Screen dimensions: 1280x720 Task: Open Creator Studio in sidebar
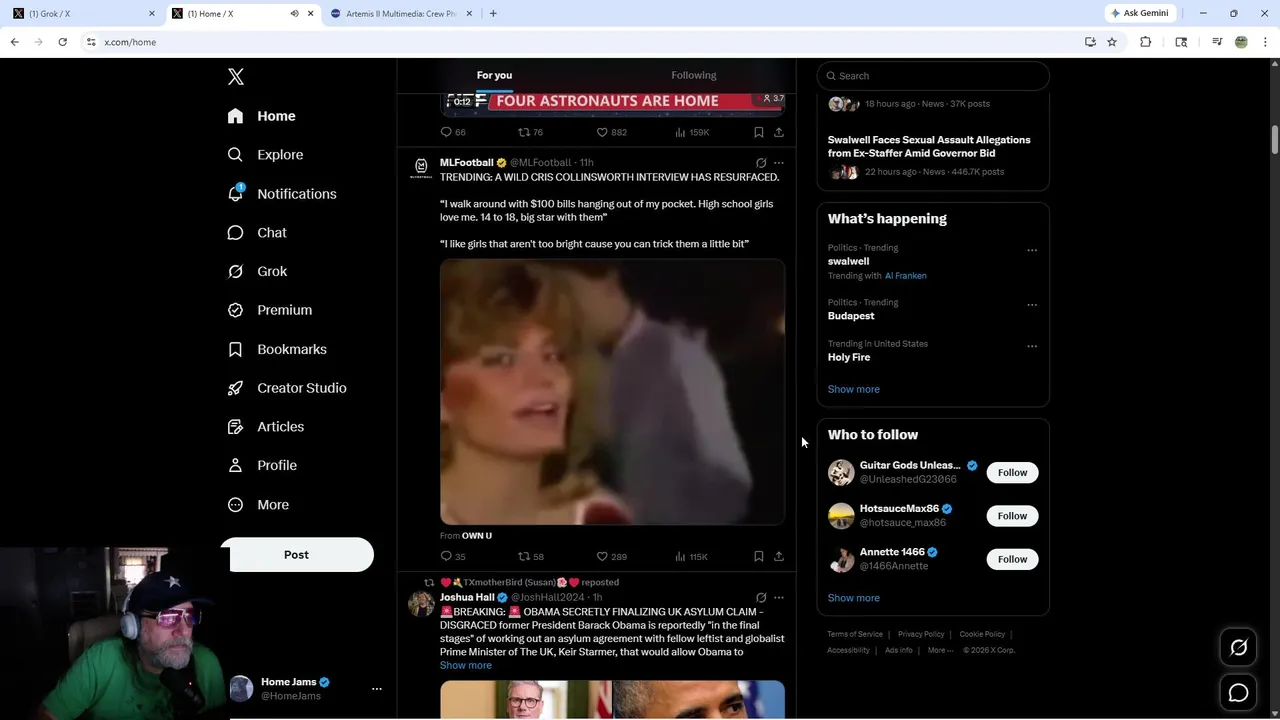pyautogui.click(x=287, y=388)
